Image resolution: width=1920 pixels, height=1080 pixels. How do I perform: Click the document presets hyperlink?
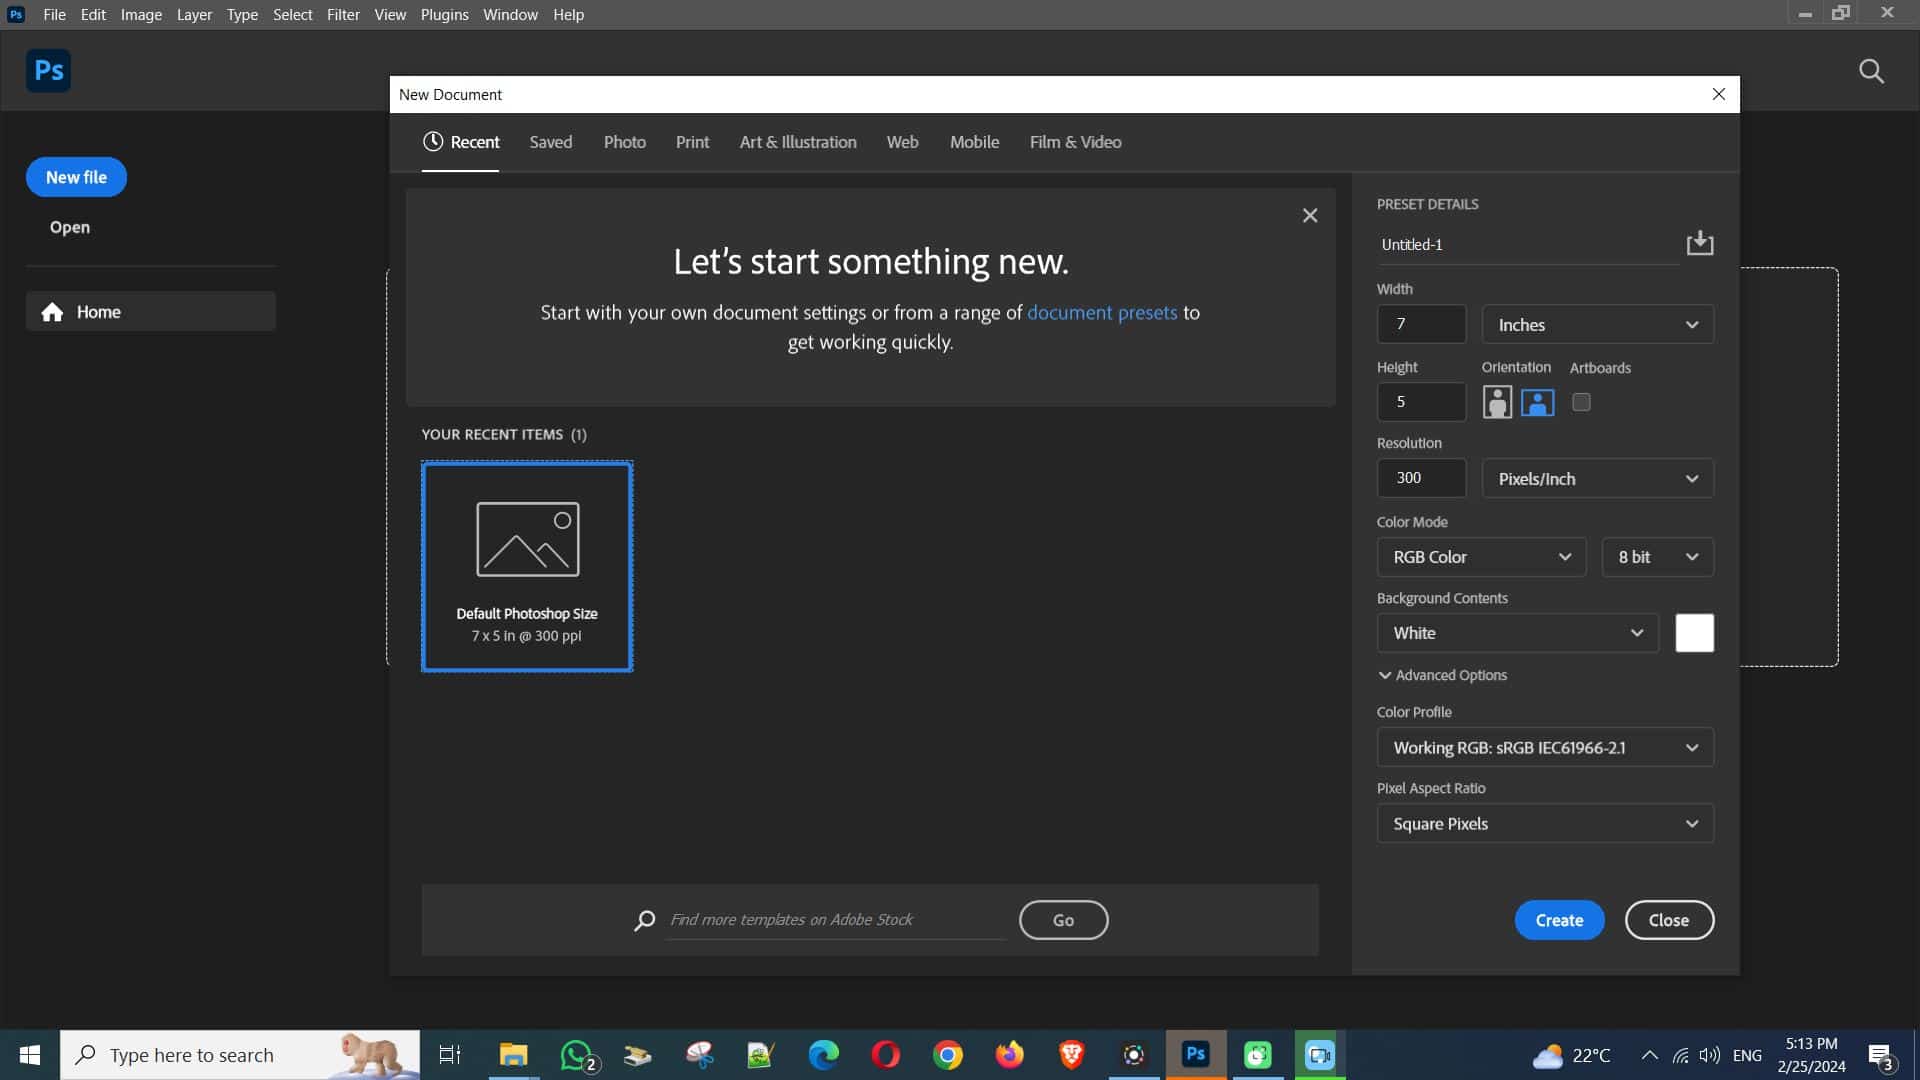coord(1102,311)
